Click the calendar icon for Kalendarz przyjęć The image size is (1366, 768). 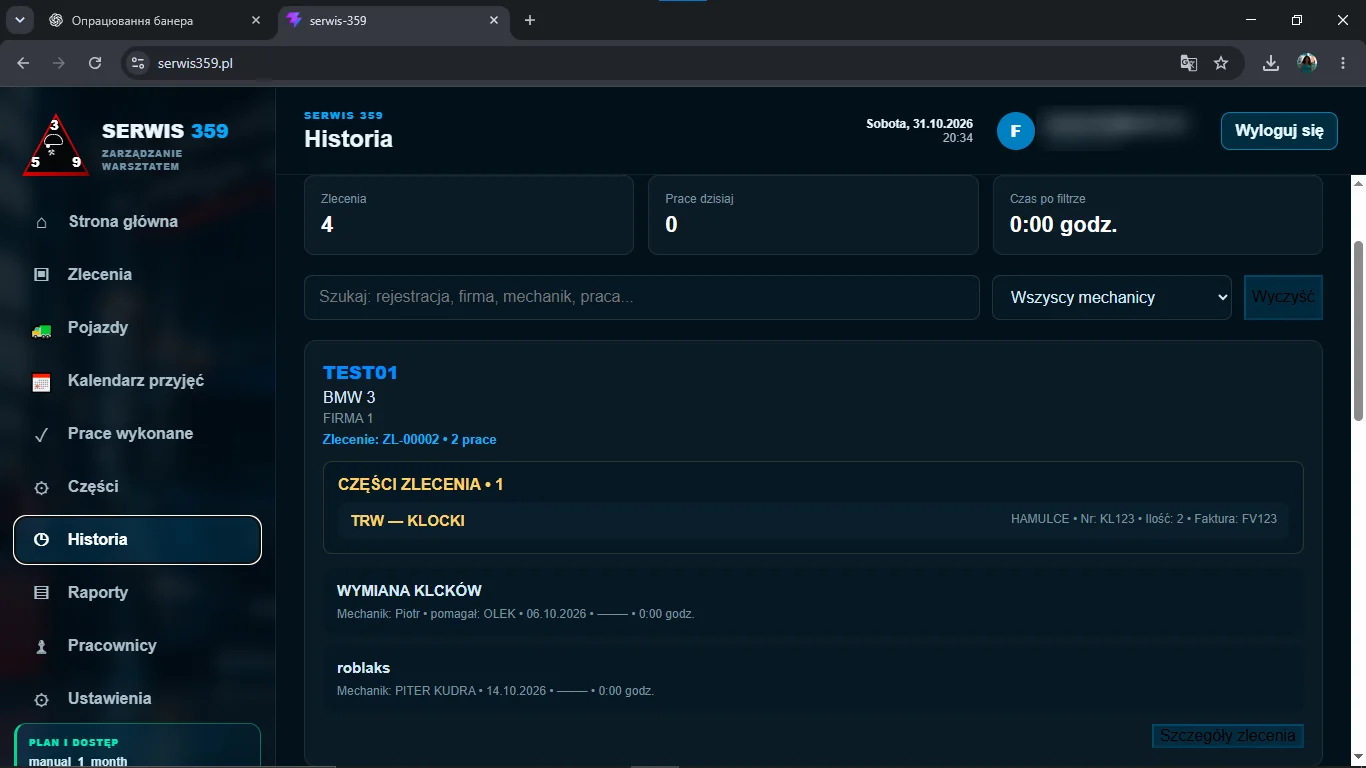click(41, 381)
